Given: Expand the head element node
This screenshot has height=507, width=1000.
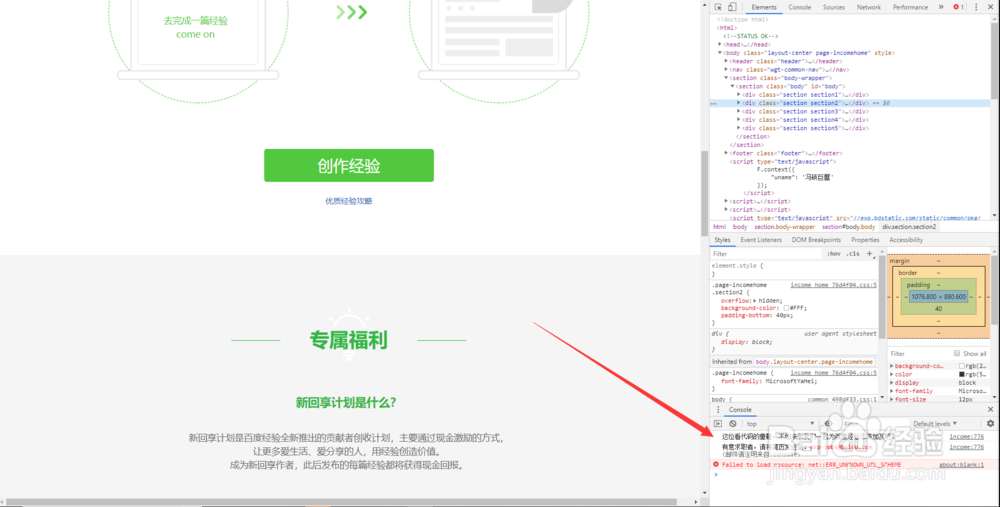Looking at the screenshot, I should pyautogui.click(x=721, y=45).
